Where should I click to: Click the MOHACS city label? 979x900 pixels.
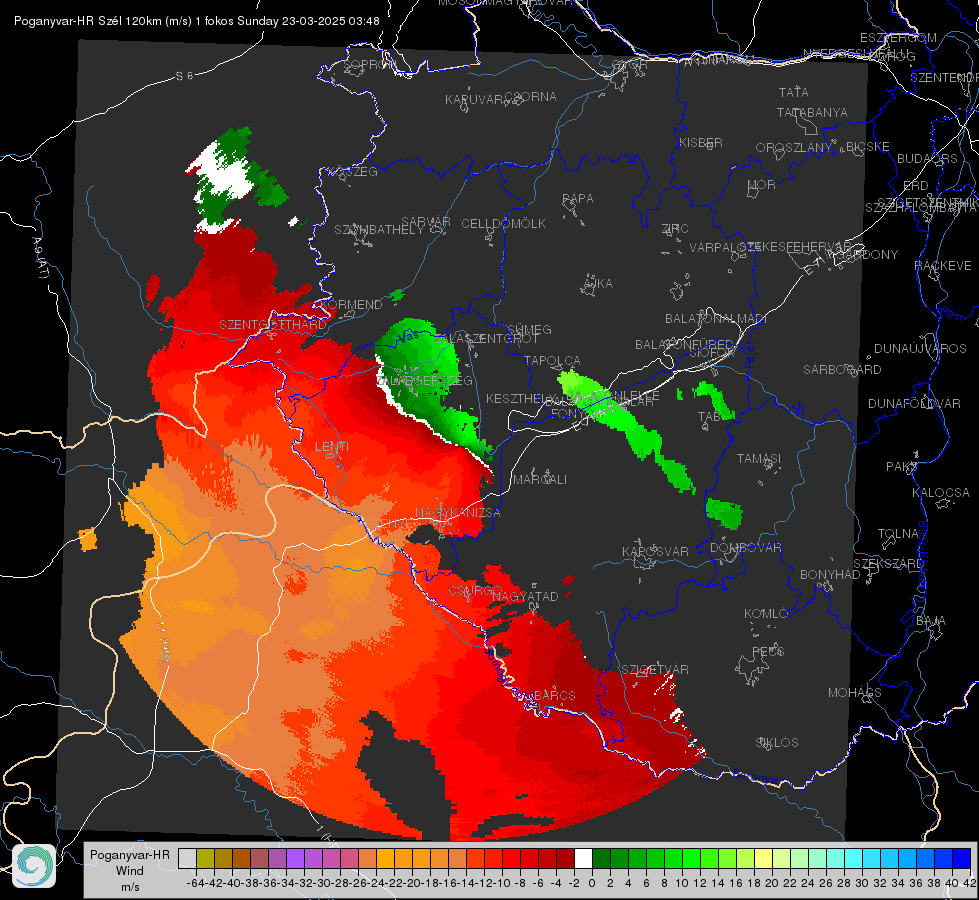point(855,693)
